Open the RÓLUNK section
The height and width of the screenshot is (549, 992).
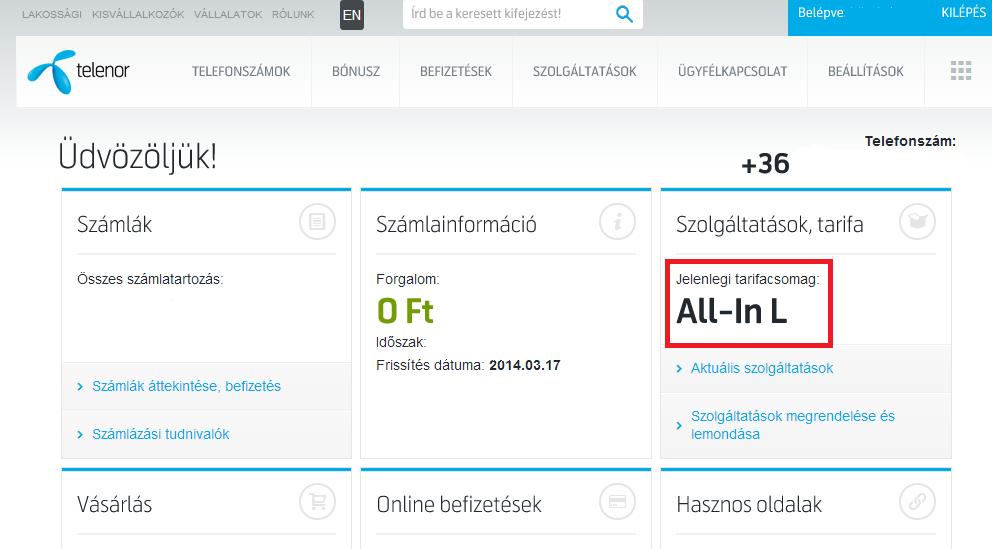293,14
